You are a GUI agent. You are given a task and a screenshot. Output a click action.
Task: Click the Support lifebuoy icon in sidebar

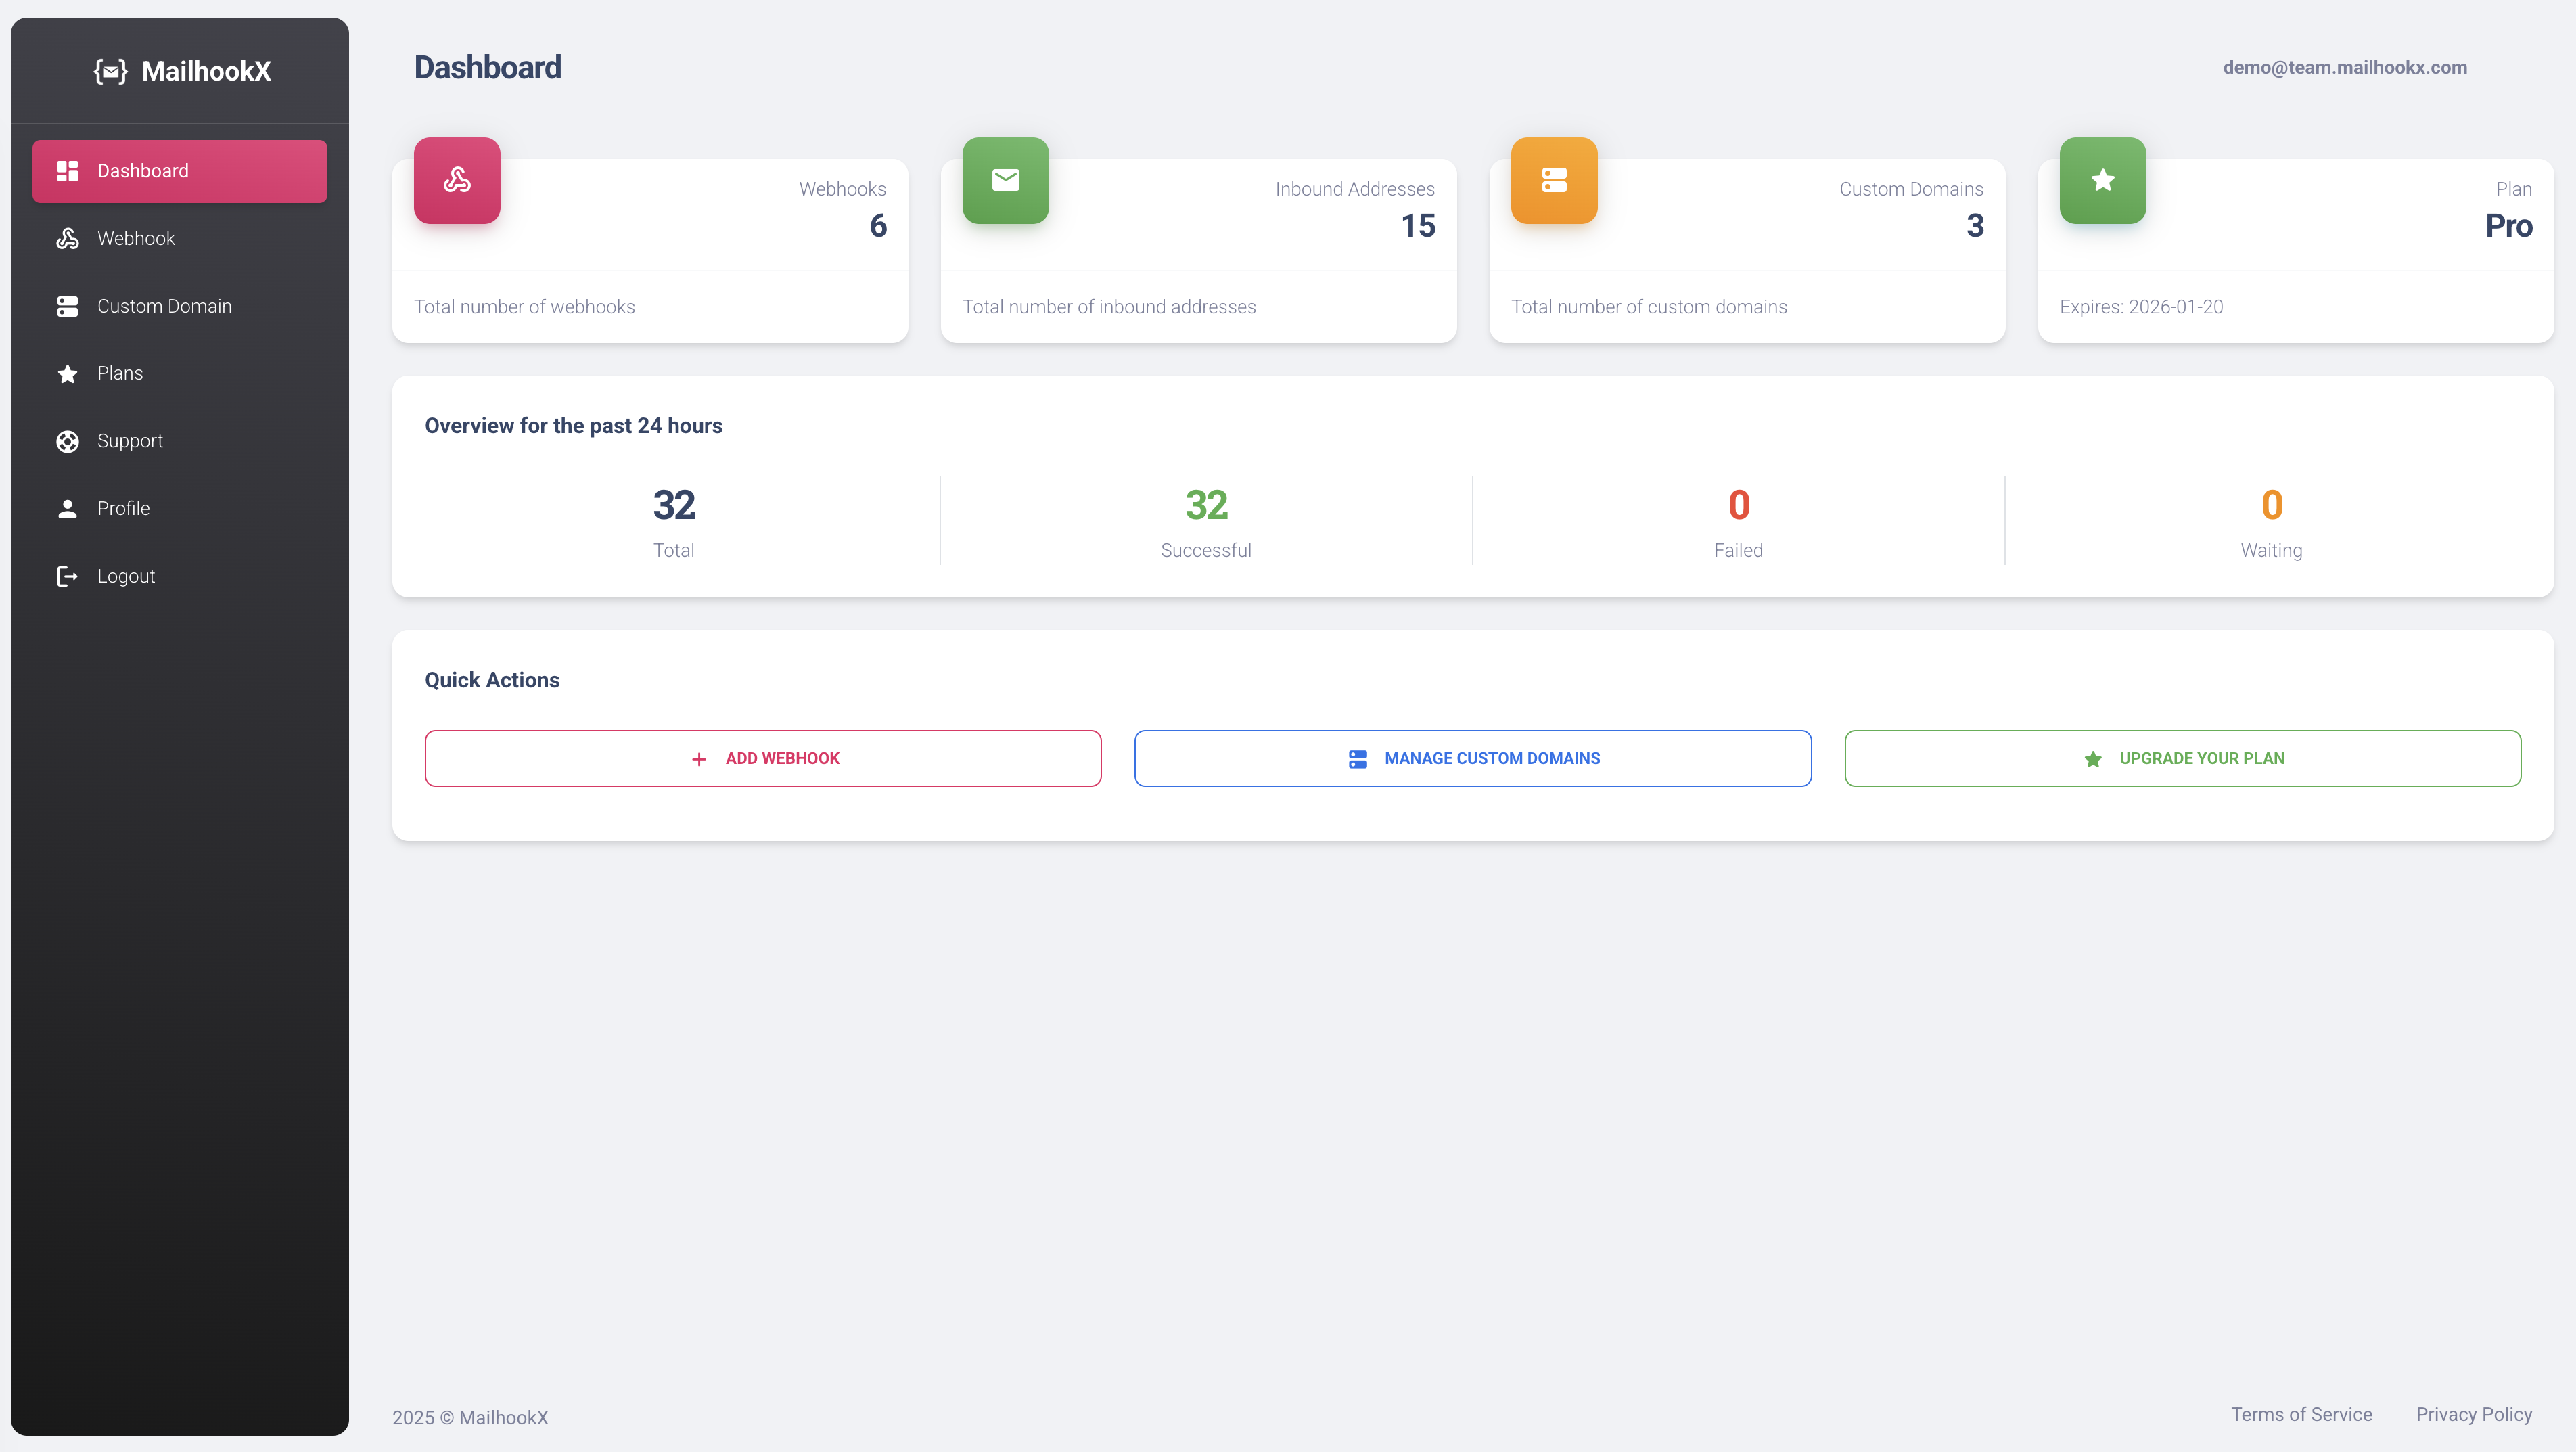coord(67,441)
